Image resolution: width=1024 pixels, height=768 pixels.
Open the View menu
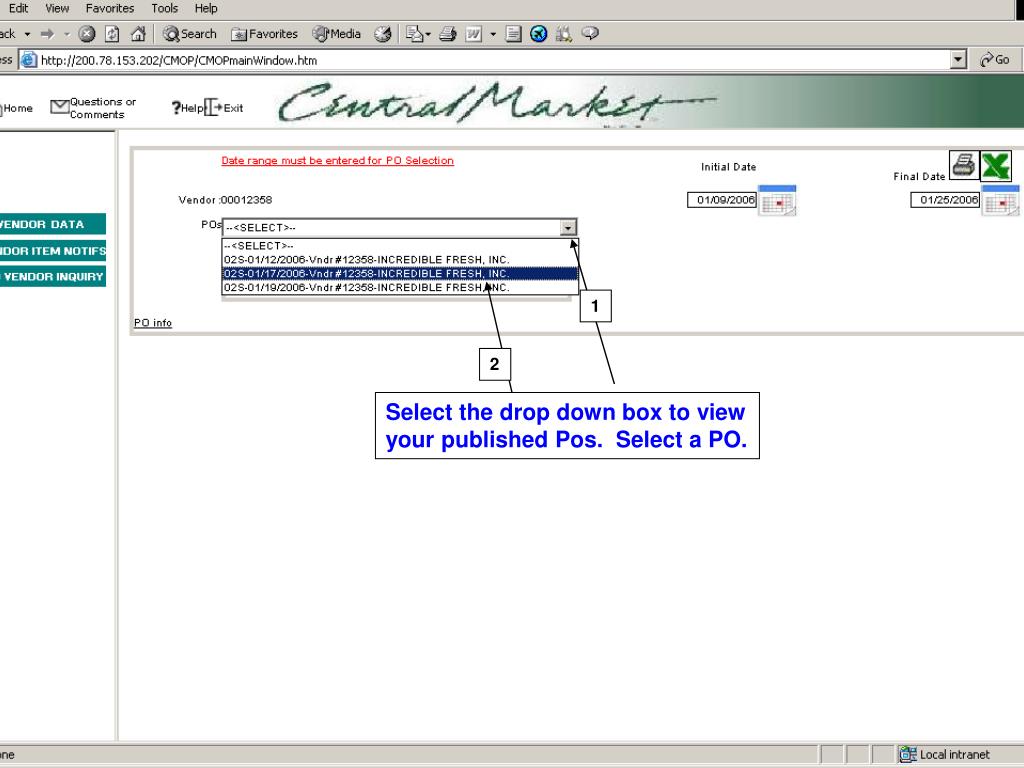(57, 8)
